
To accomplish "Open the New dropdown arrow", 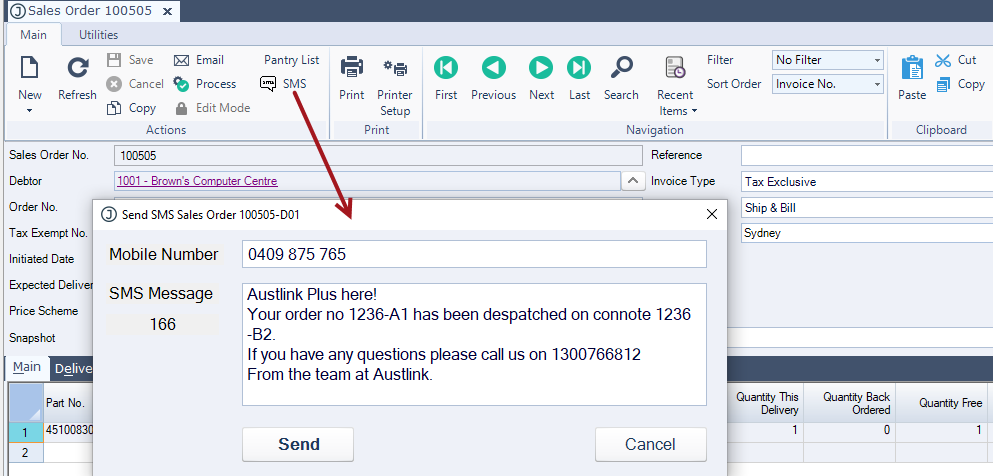I will [29, 111].
